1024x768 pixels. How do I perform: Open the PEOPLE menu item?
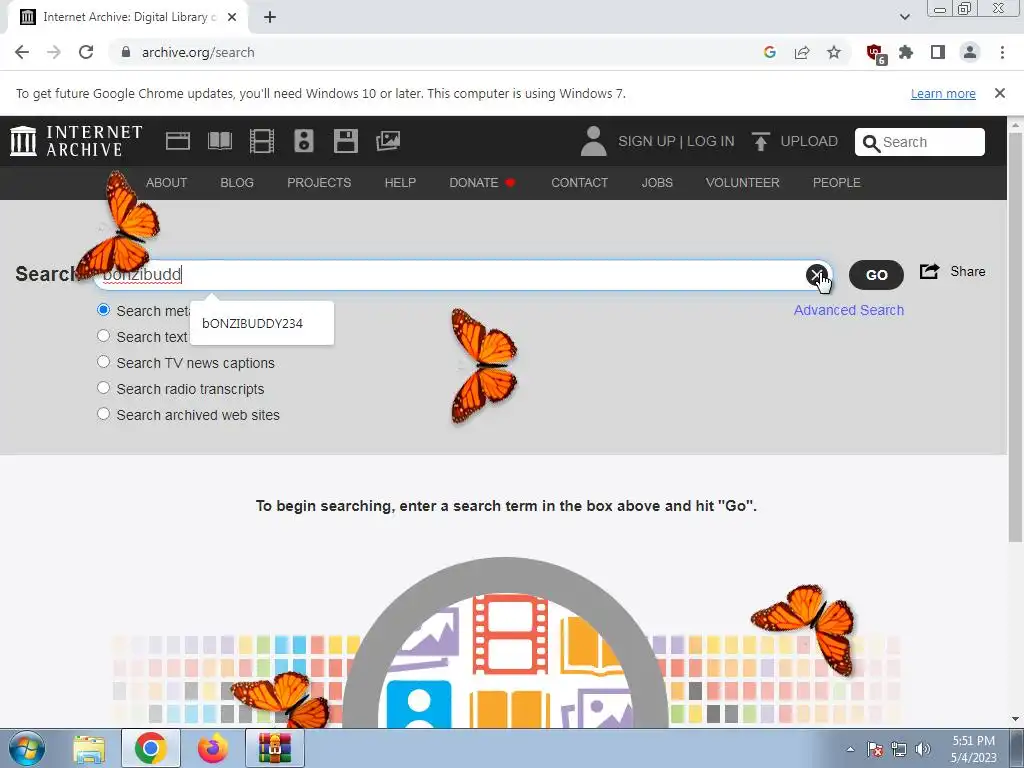[837, 183]
